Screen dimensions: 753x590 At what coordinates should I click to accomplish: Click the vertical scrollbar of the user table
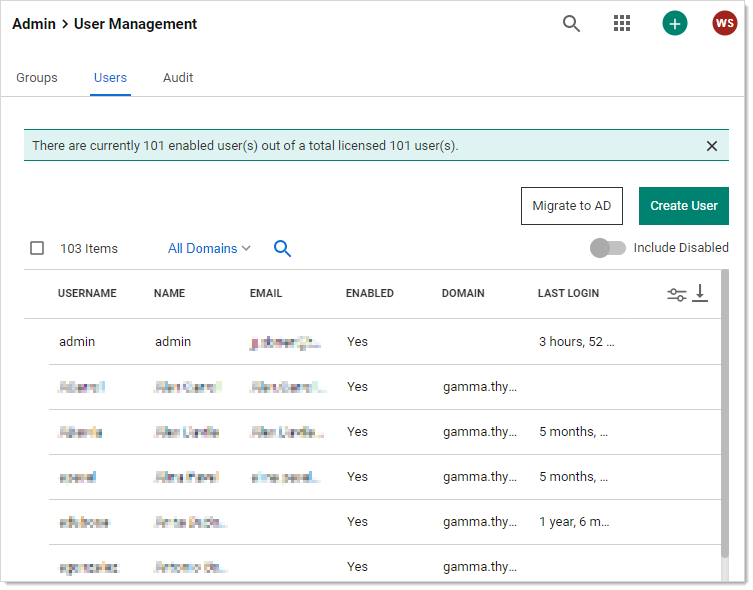tap(725, 413)
